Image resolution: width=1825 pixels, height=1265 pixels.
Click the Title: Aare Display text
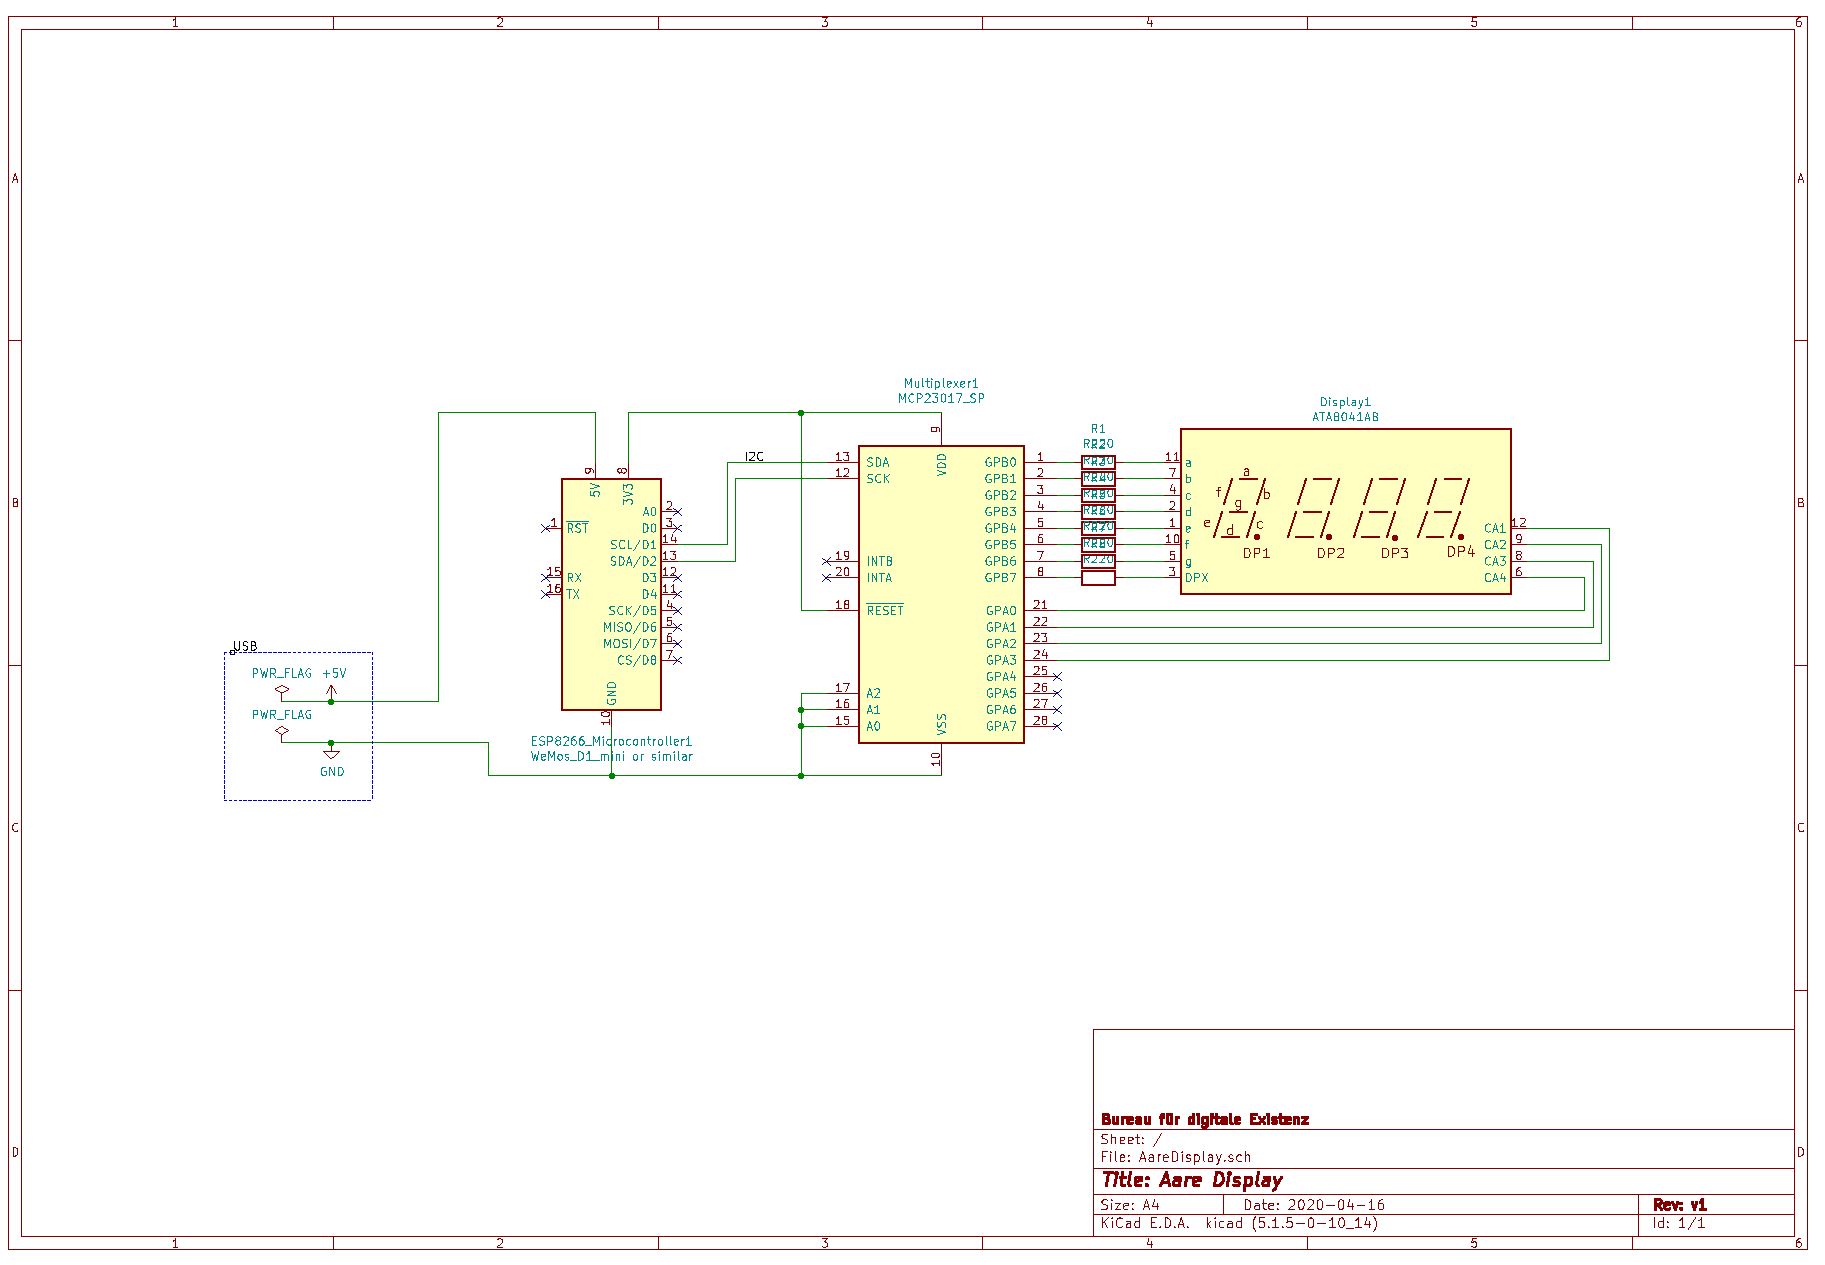pos(1192,1180)
